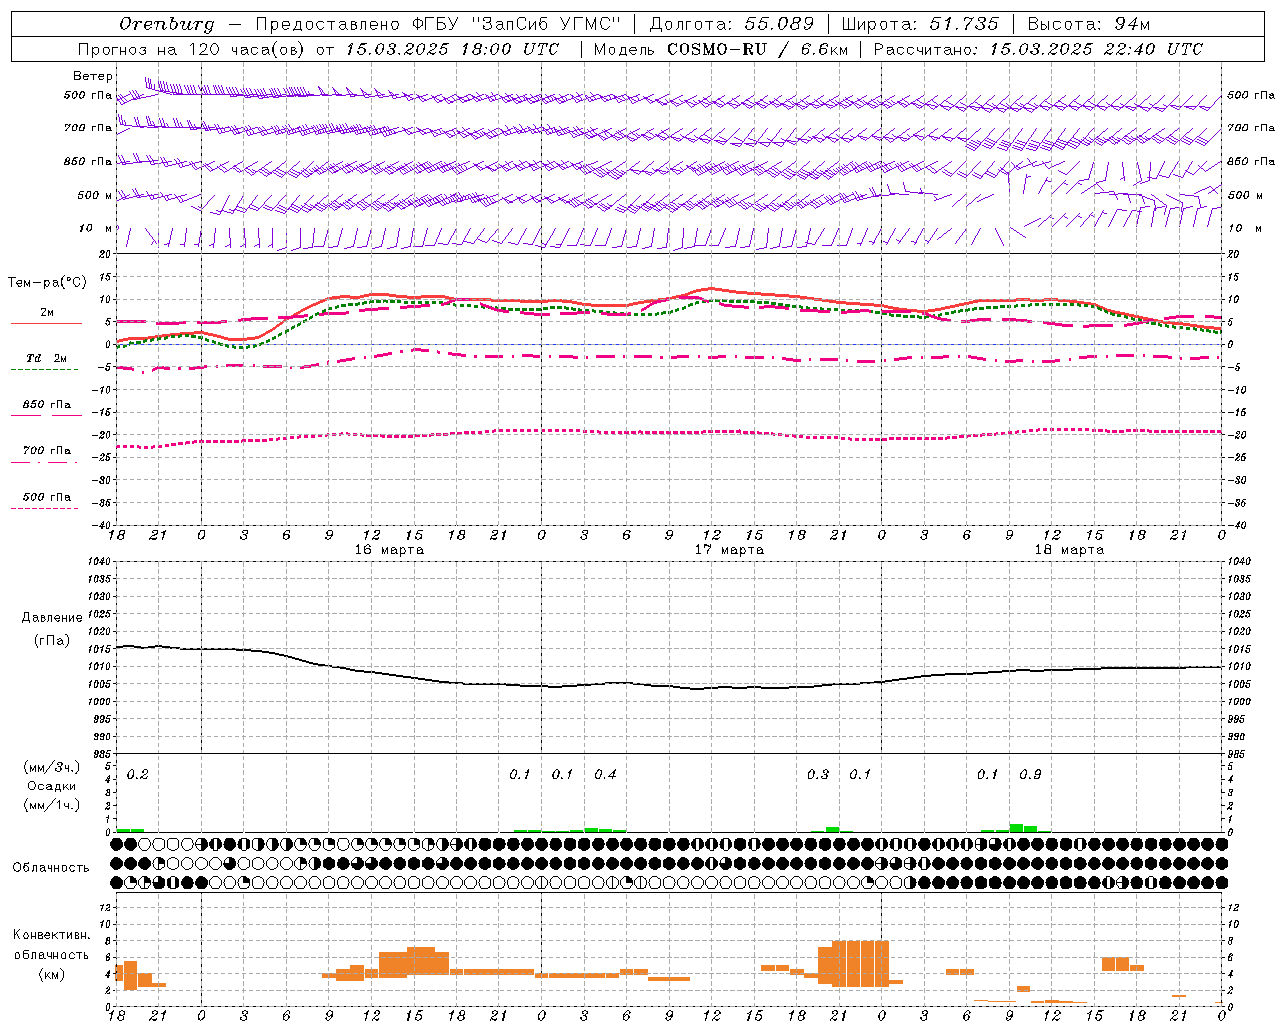
Task: Click the 'Рассчитано: 15.03.2025 22:40 UTC' timestamp
Action: 1038,49
